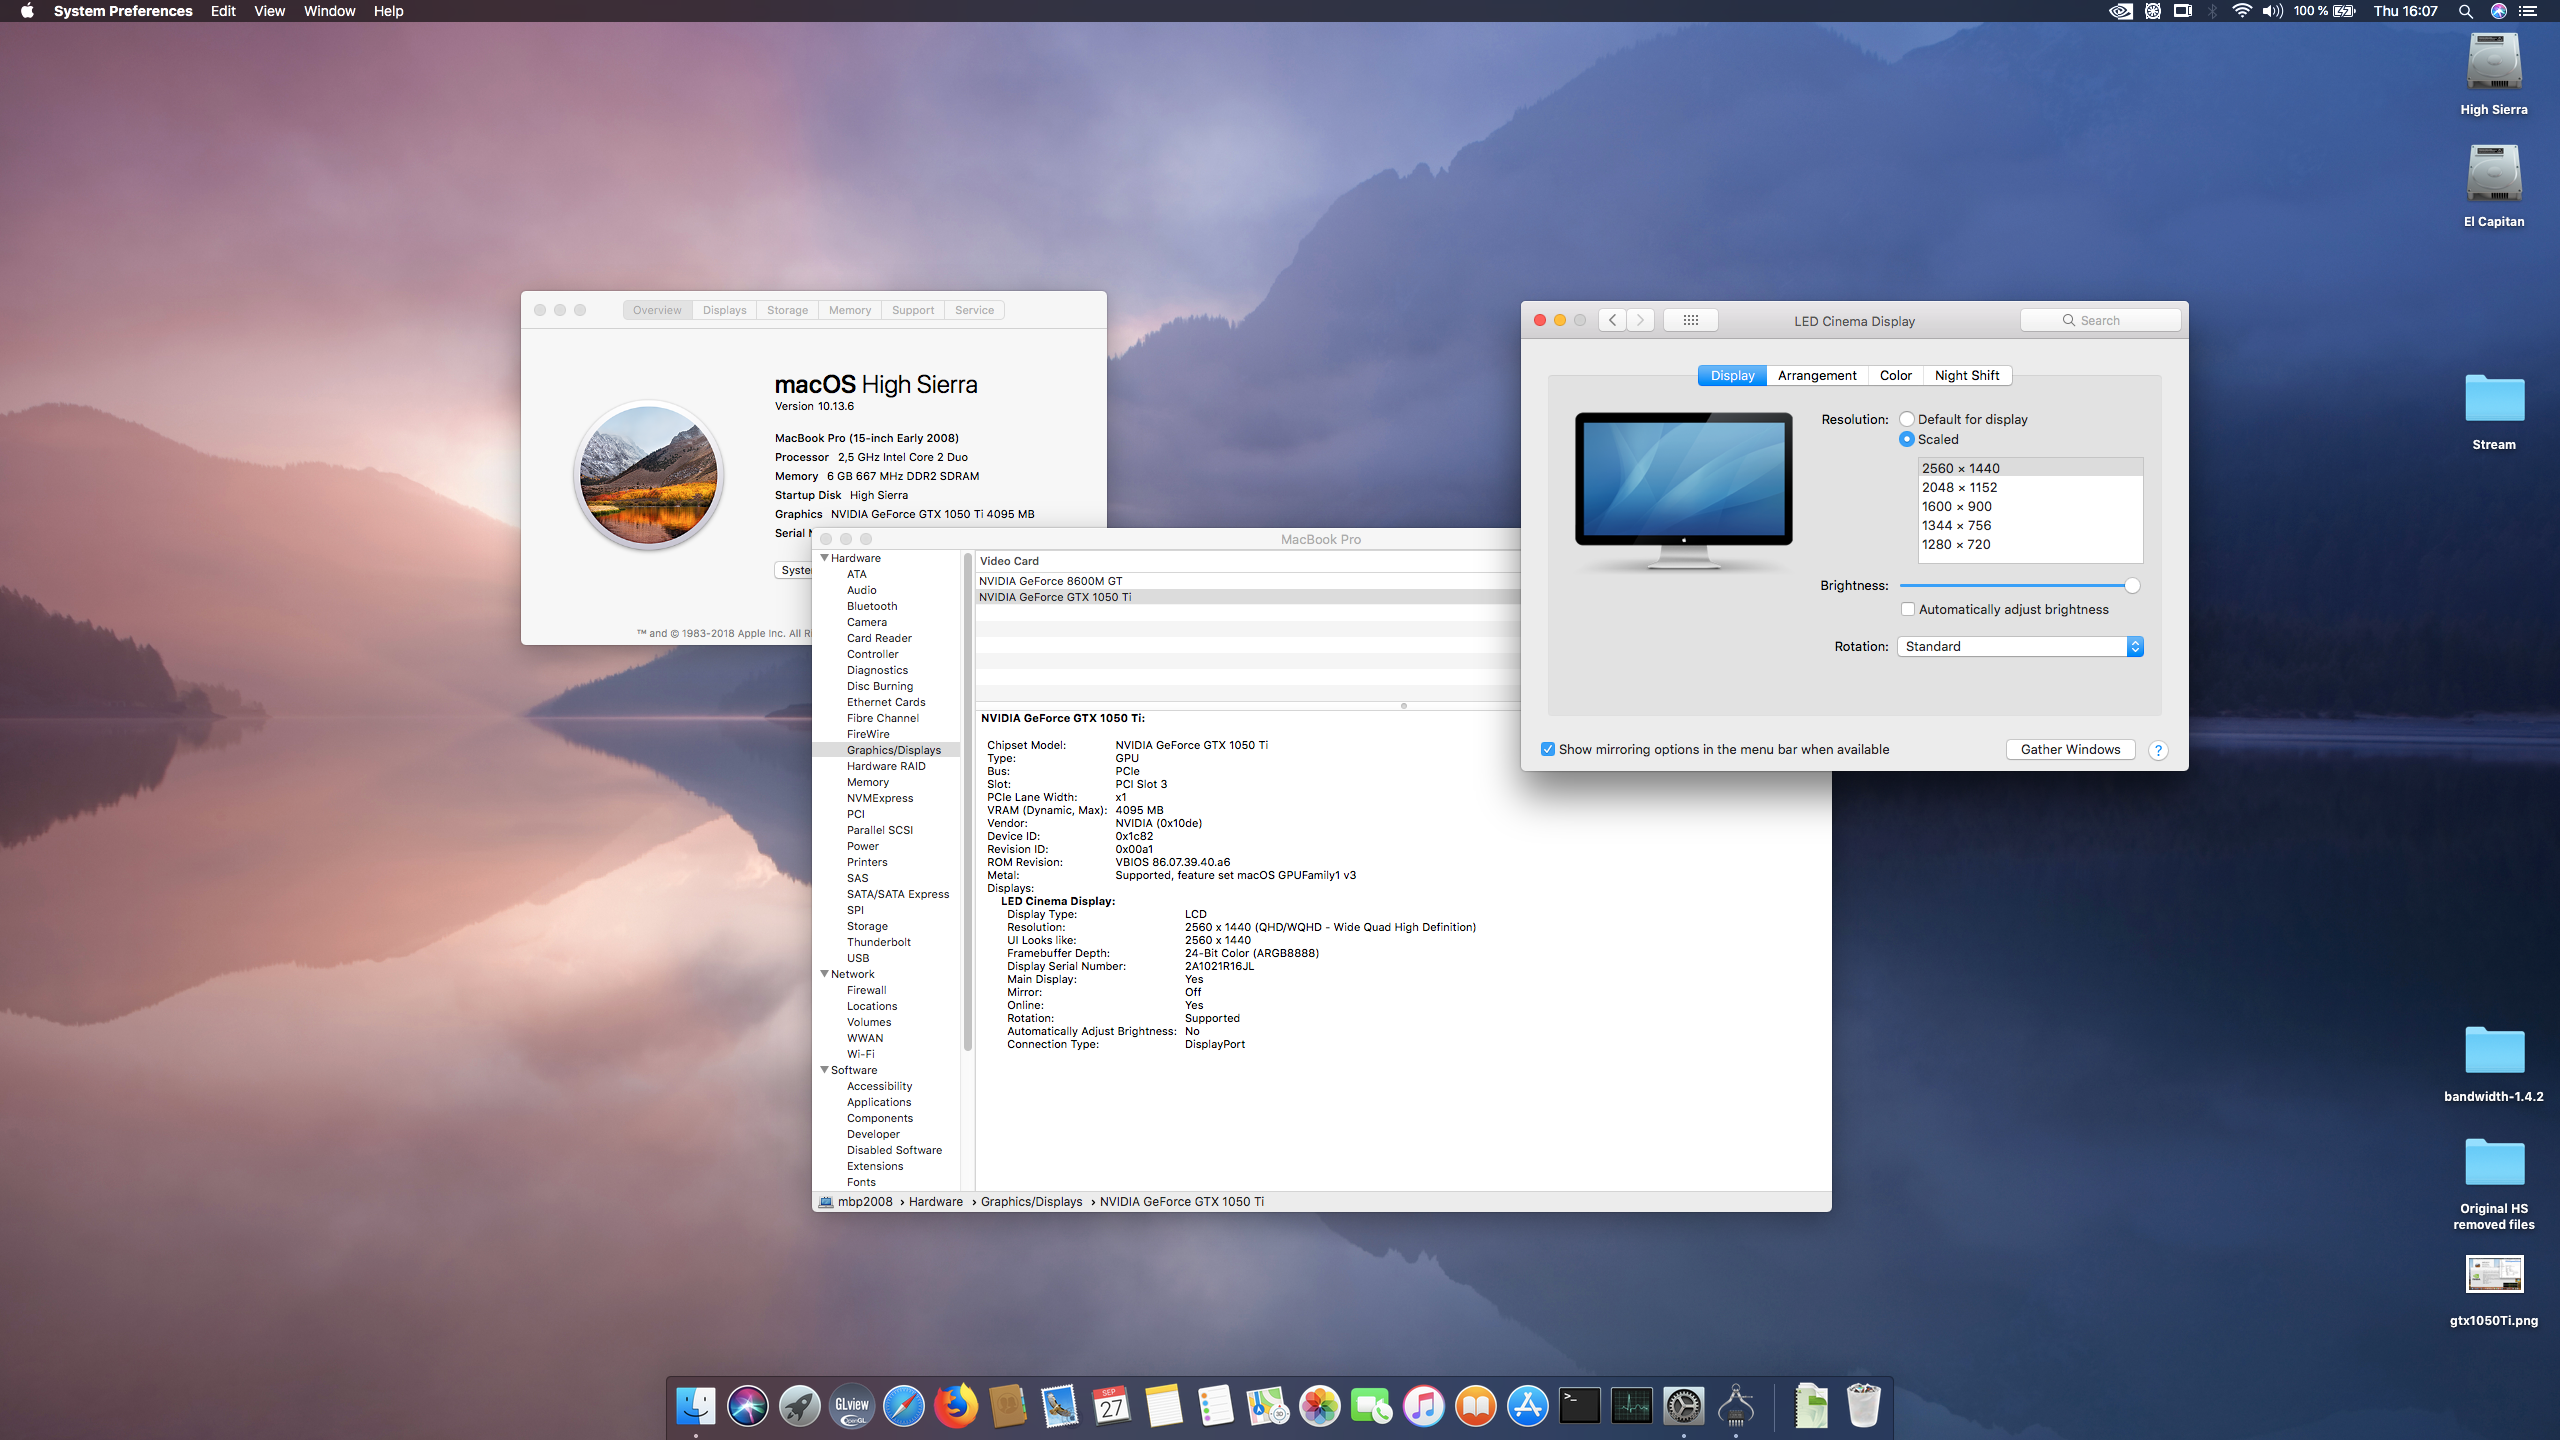Collapse the Hardware section in sidebar
The width and height of the screenshot is (2560, 1440).
[824, 558]
